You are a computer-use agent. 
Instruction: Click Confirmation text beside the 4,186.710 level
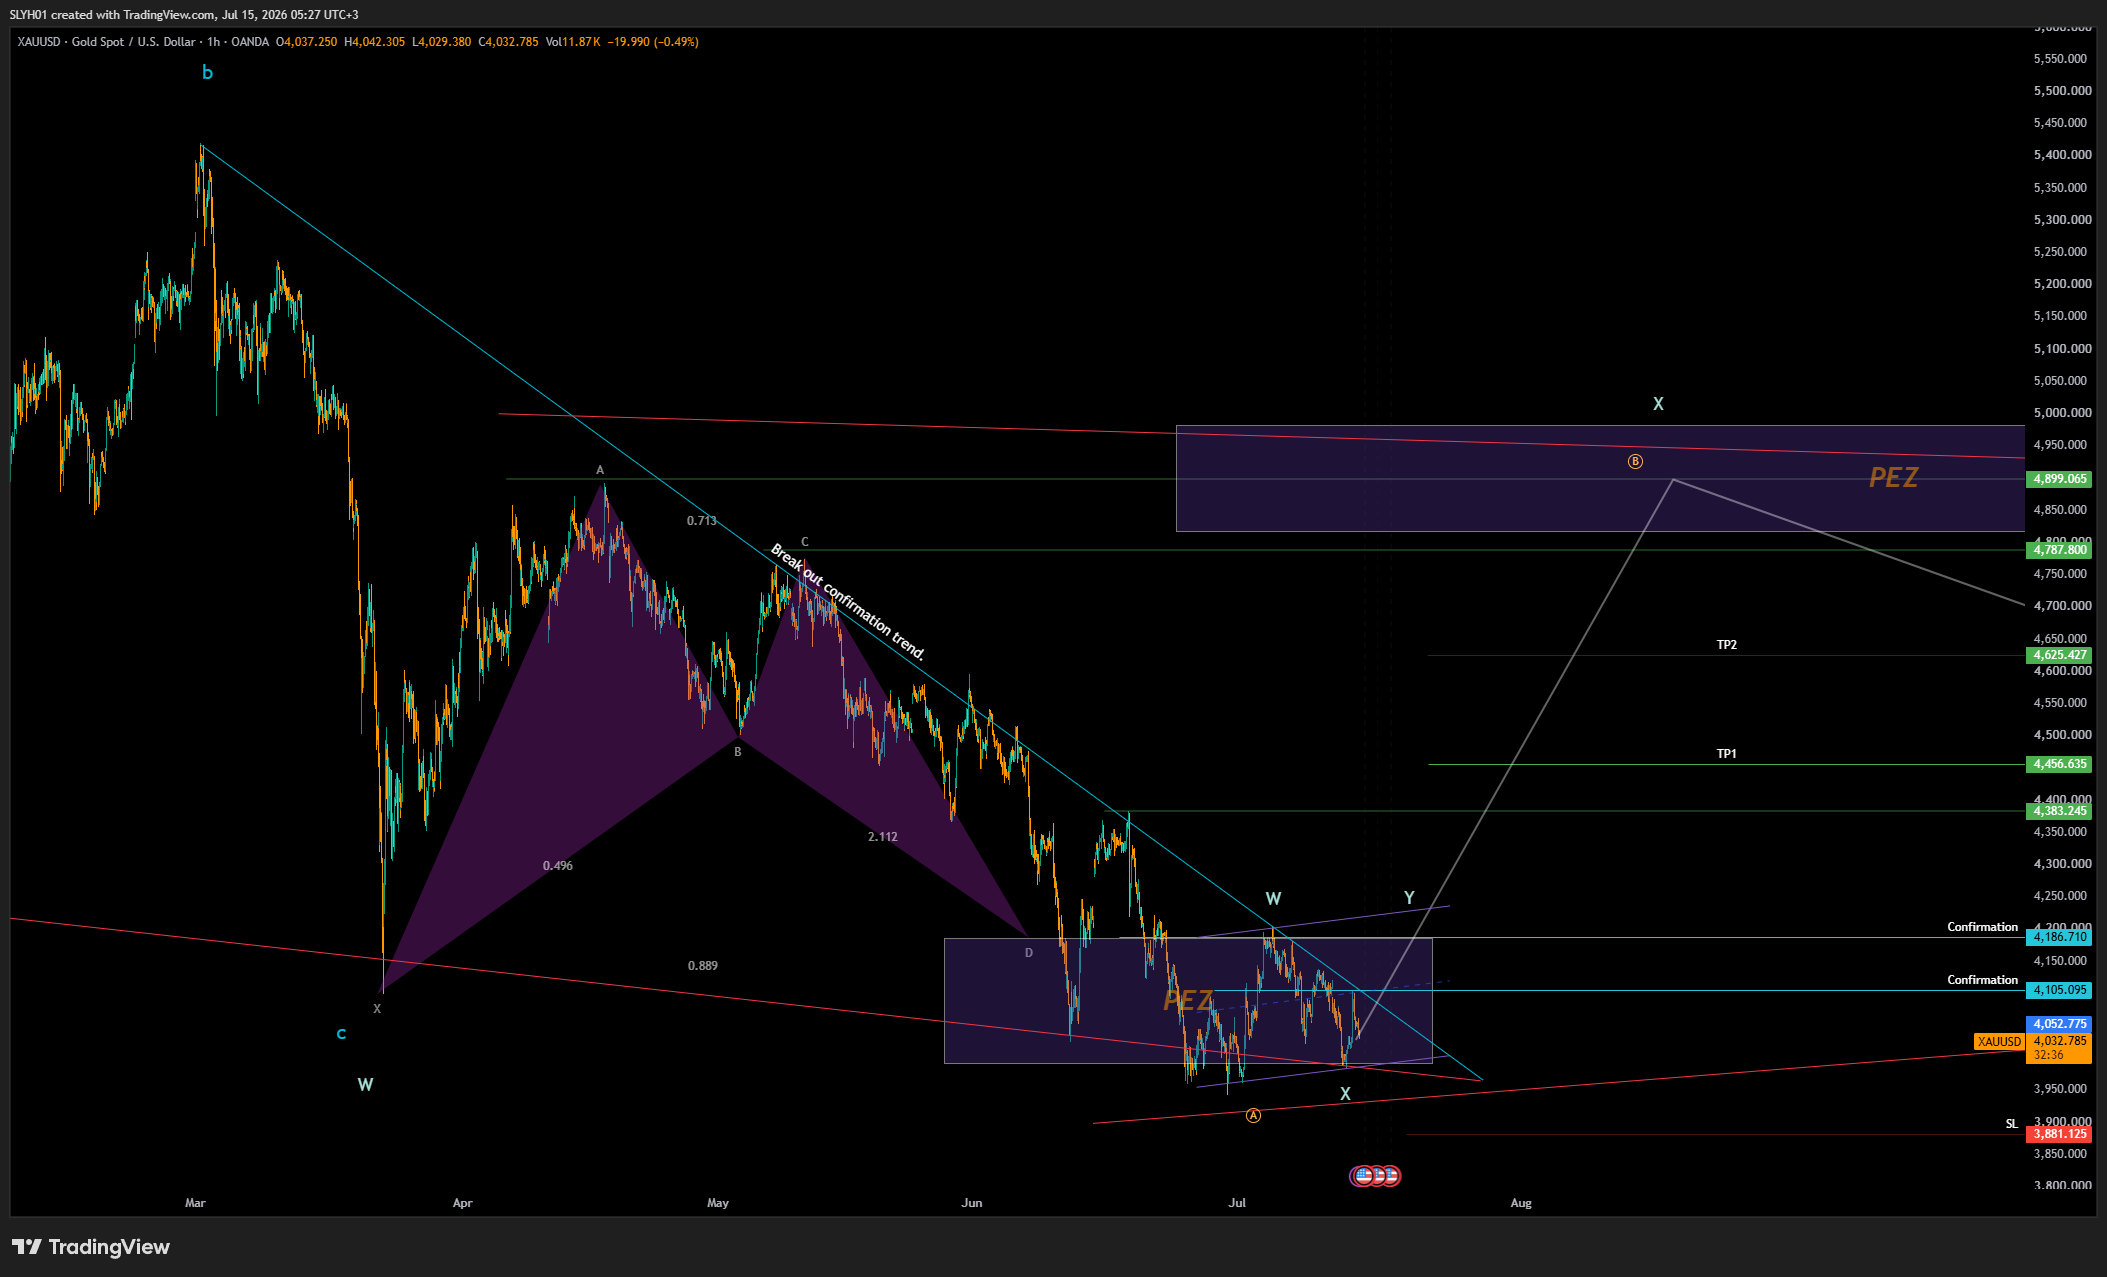coord(1982,927)
